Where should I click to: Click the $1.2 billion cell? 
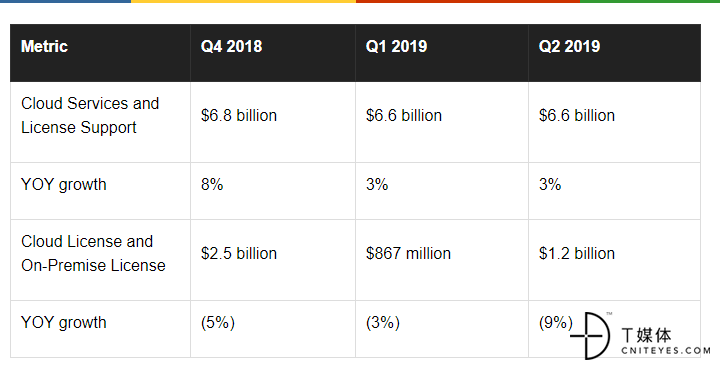click(x=614, y=260)
